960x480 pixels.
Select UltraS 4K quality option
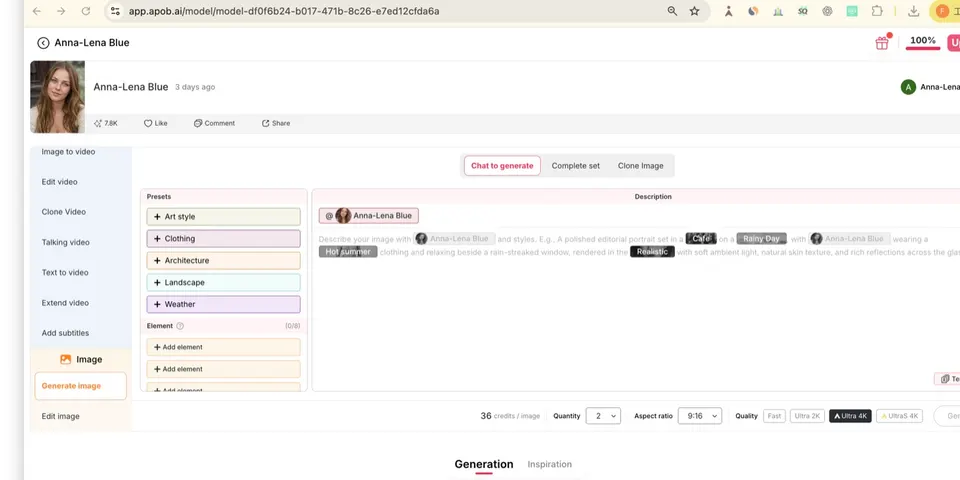click(899, 416)
